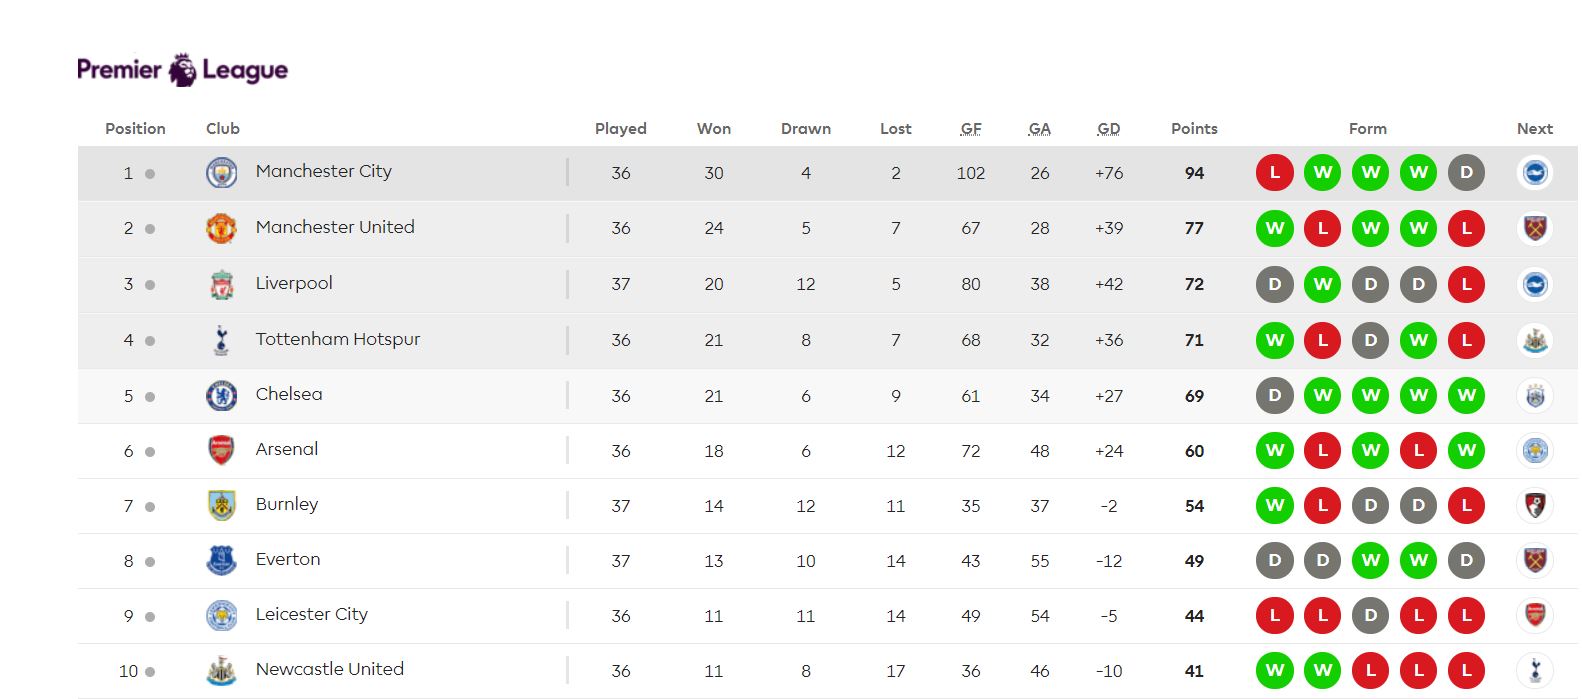Expand the Manchester City row position indicator

[x=150, y=174]
